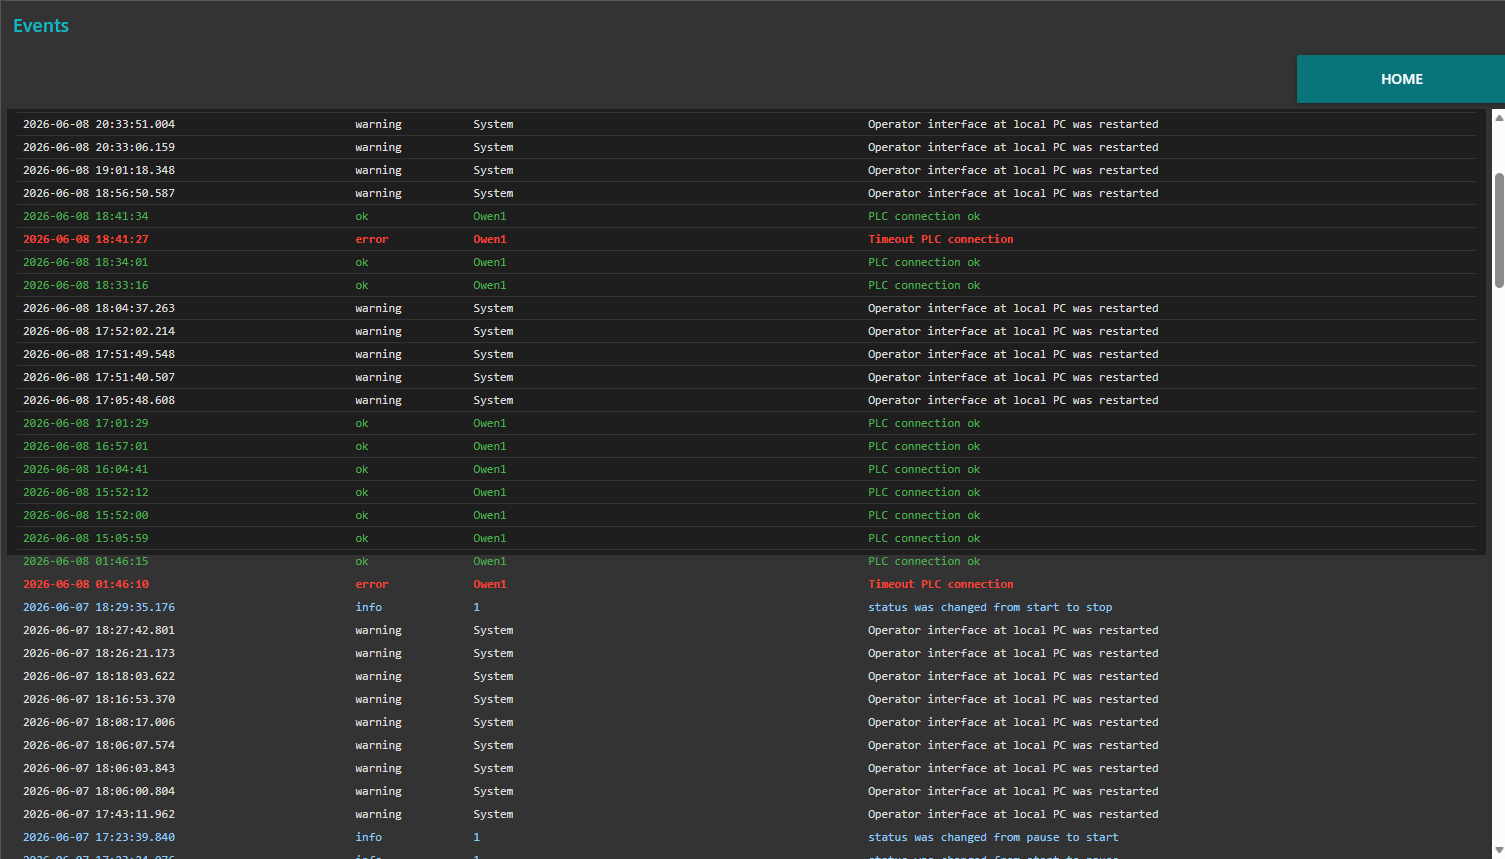
Task: Select timestamp 2026-06-08 20:33:06.159
Action: pyautogui.click(x=99, y=147)
